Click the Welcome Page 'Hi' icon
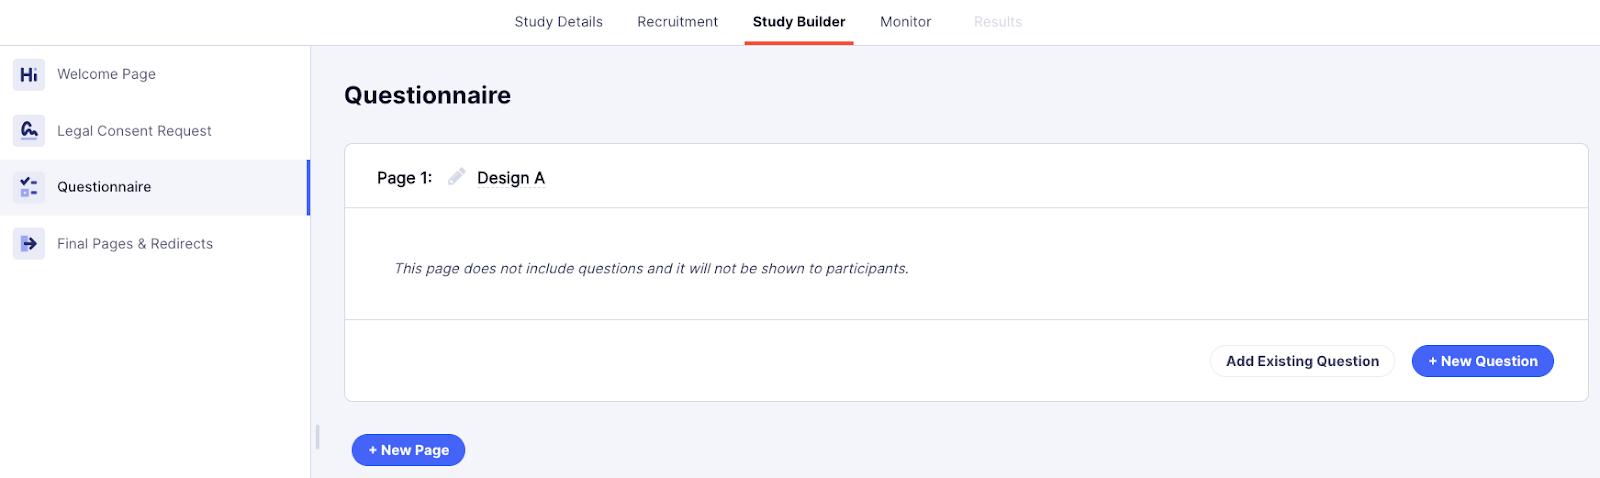This screenshot has height=478, width=1600. pyautogui.click(x=29, y=74)
